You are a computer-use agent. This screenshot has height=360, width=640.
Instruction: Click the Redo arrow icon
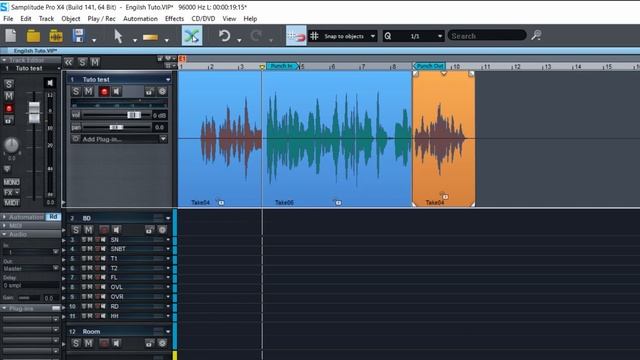256,36
